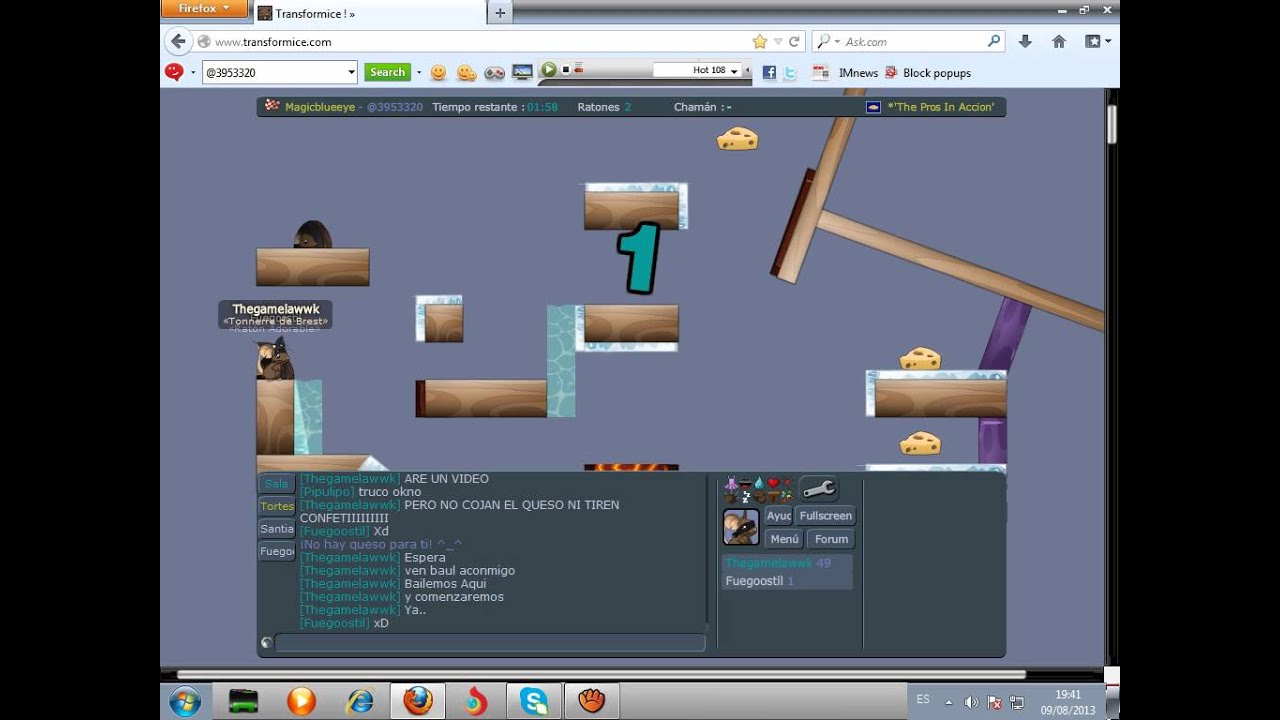
Task: Click the double-smiley friends icon in toolbar
Action: click(466, 72)
